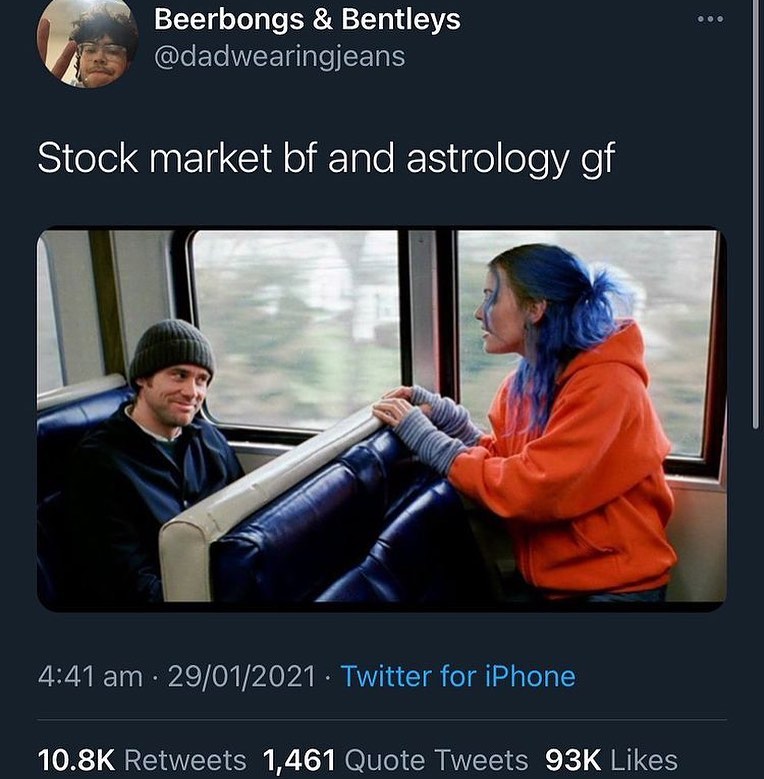
Task: Open the three-dot more options menu
Action: pos(710,19)
